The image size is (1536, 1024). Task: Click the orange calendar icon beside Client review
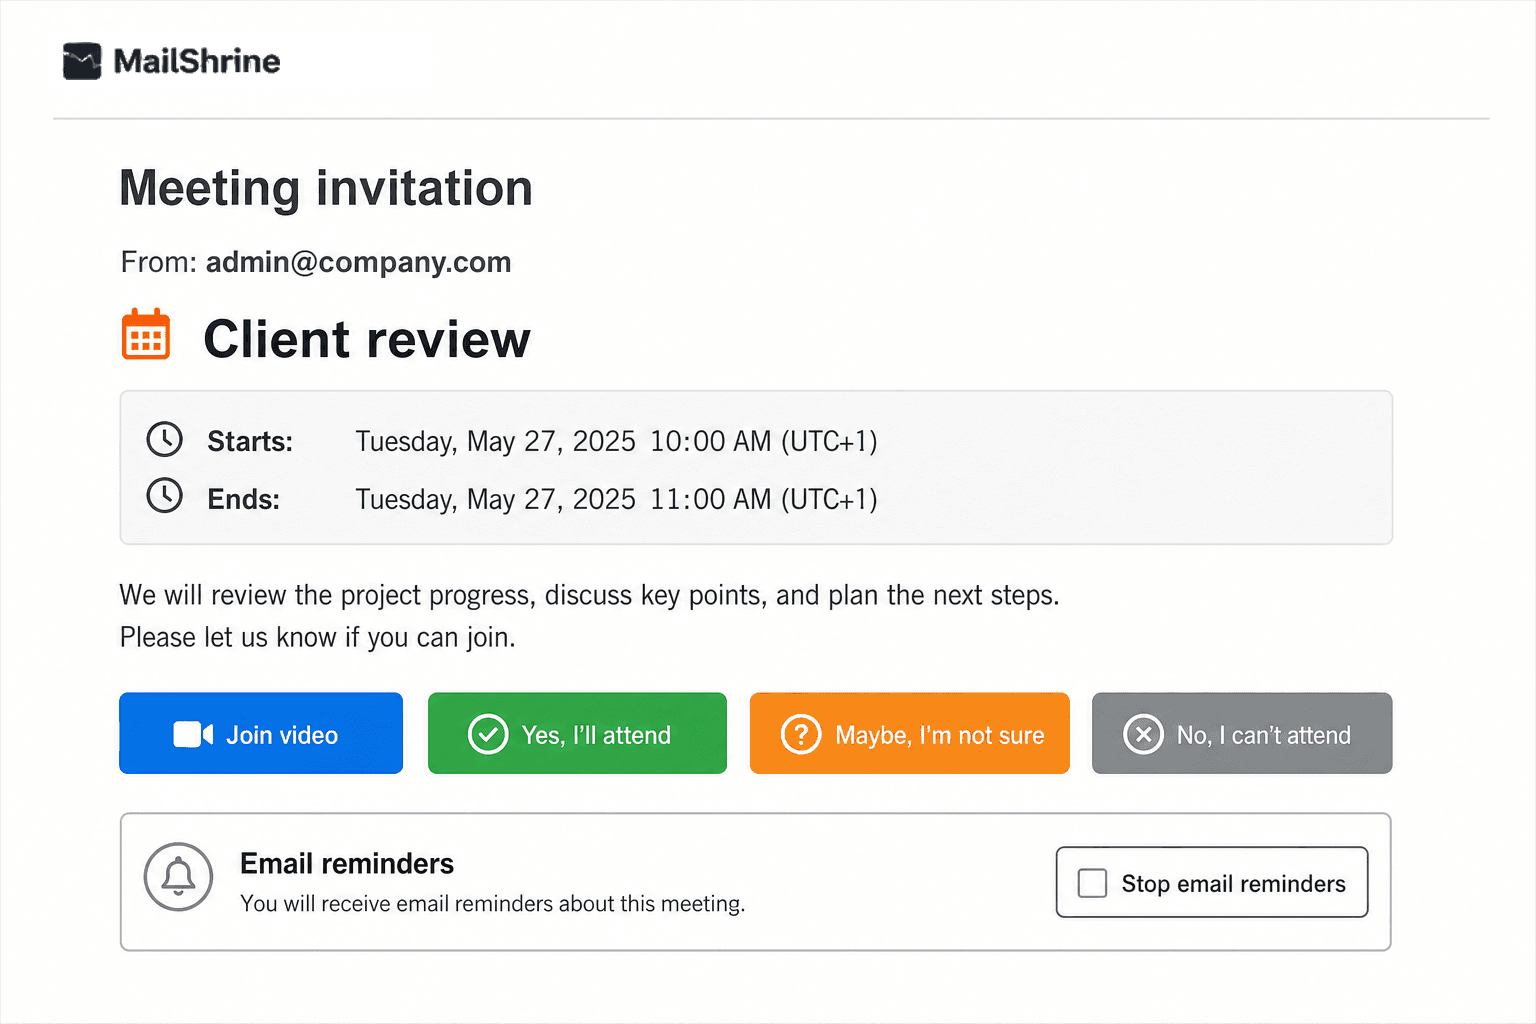coord(146,334)
